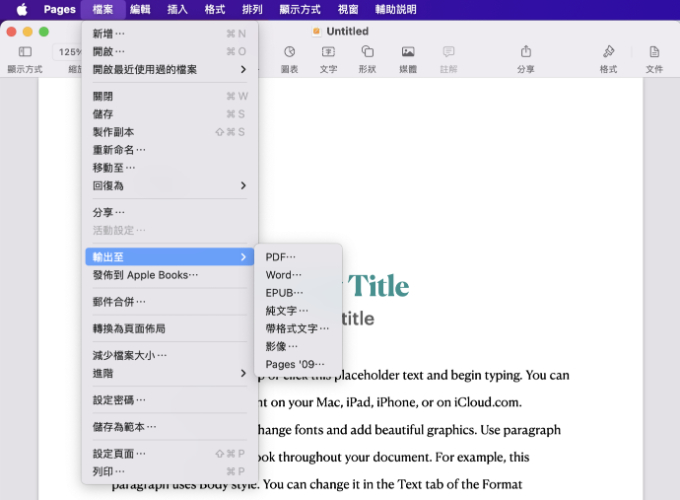
Task: Open the 格式 format paintbrush panel
Action: 608,52
